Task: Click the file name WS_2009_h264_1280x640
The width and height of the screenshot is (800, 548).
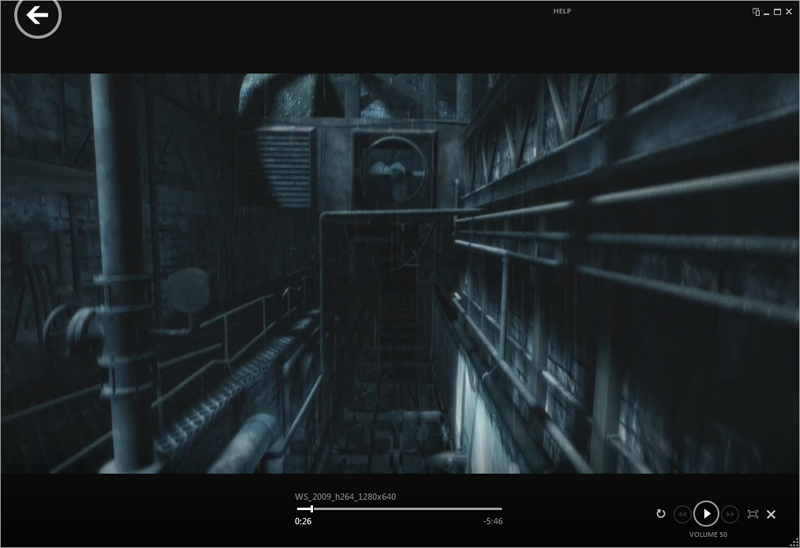Action: (x=345, y=496)
